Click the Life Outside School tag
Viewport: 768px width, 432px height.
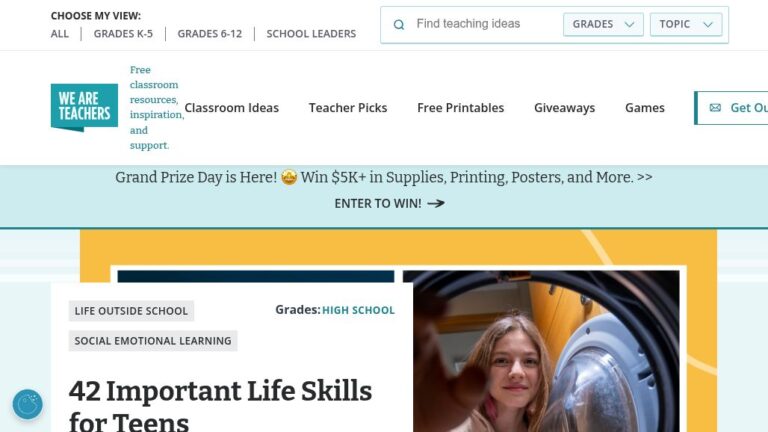click(x=131, y=311)
